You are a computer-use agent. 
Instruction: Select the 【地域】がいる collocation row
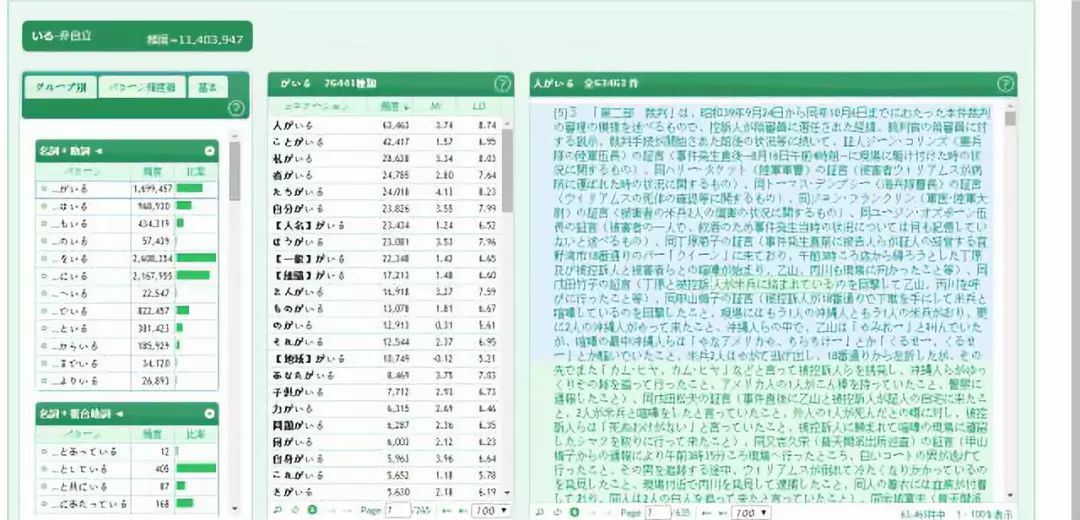click(385, 359)
